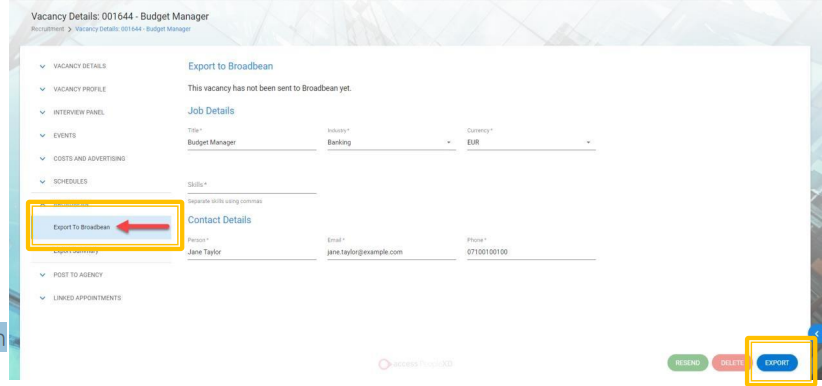Click the 'Job Details' heading

coord(211,111)
